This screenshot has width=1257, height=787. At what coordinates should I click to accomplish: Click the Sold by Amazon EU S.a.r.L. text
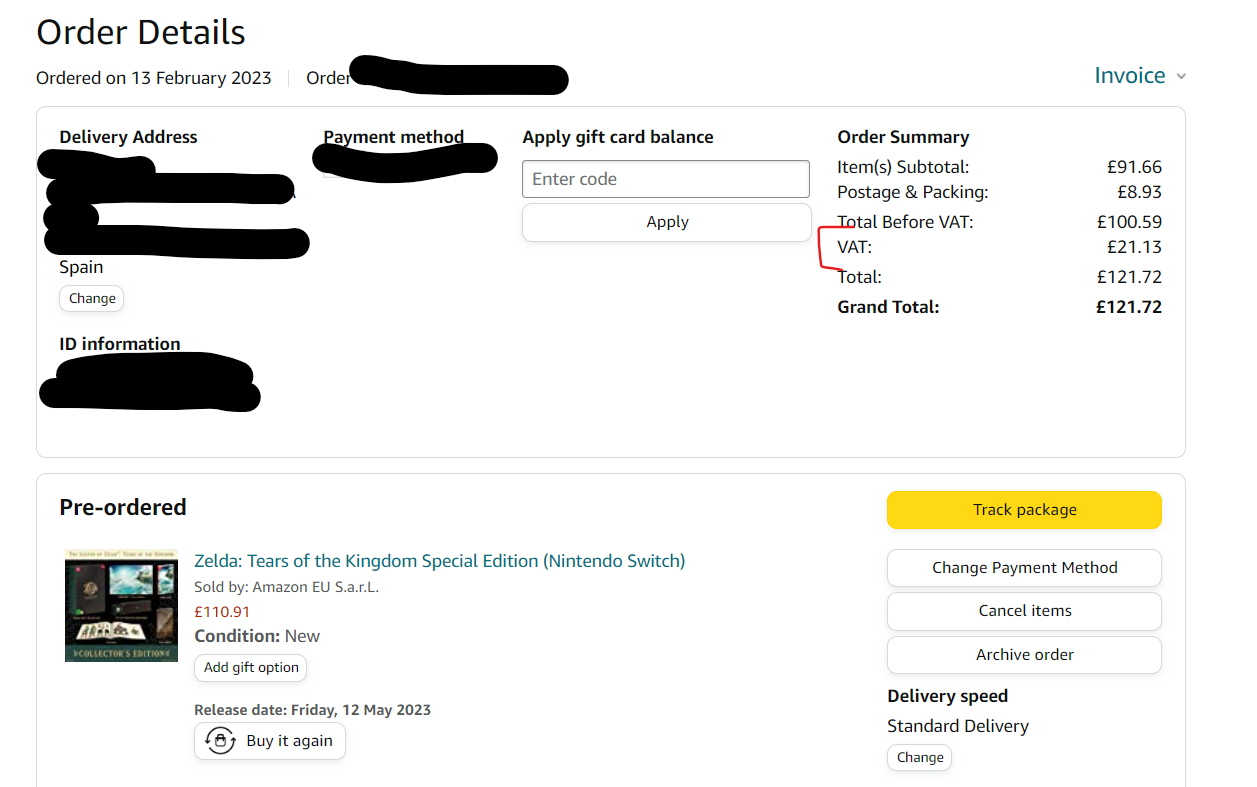(286, 587)
